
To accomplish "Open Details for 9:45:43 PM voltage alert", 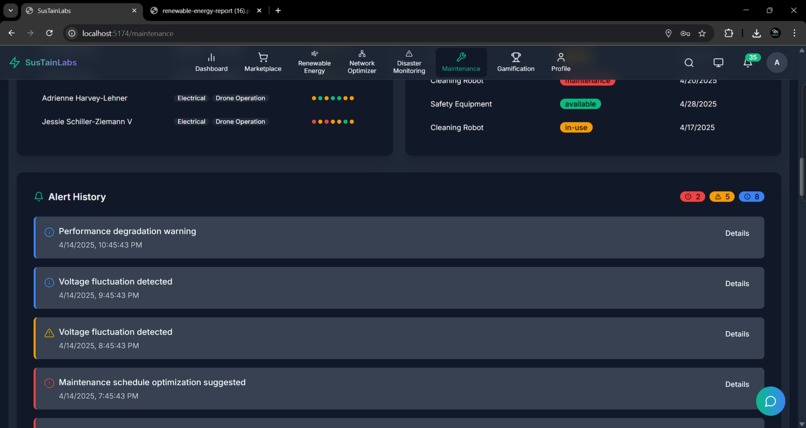I will click(x=737, y=284).
